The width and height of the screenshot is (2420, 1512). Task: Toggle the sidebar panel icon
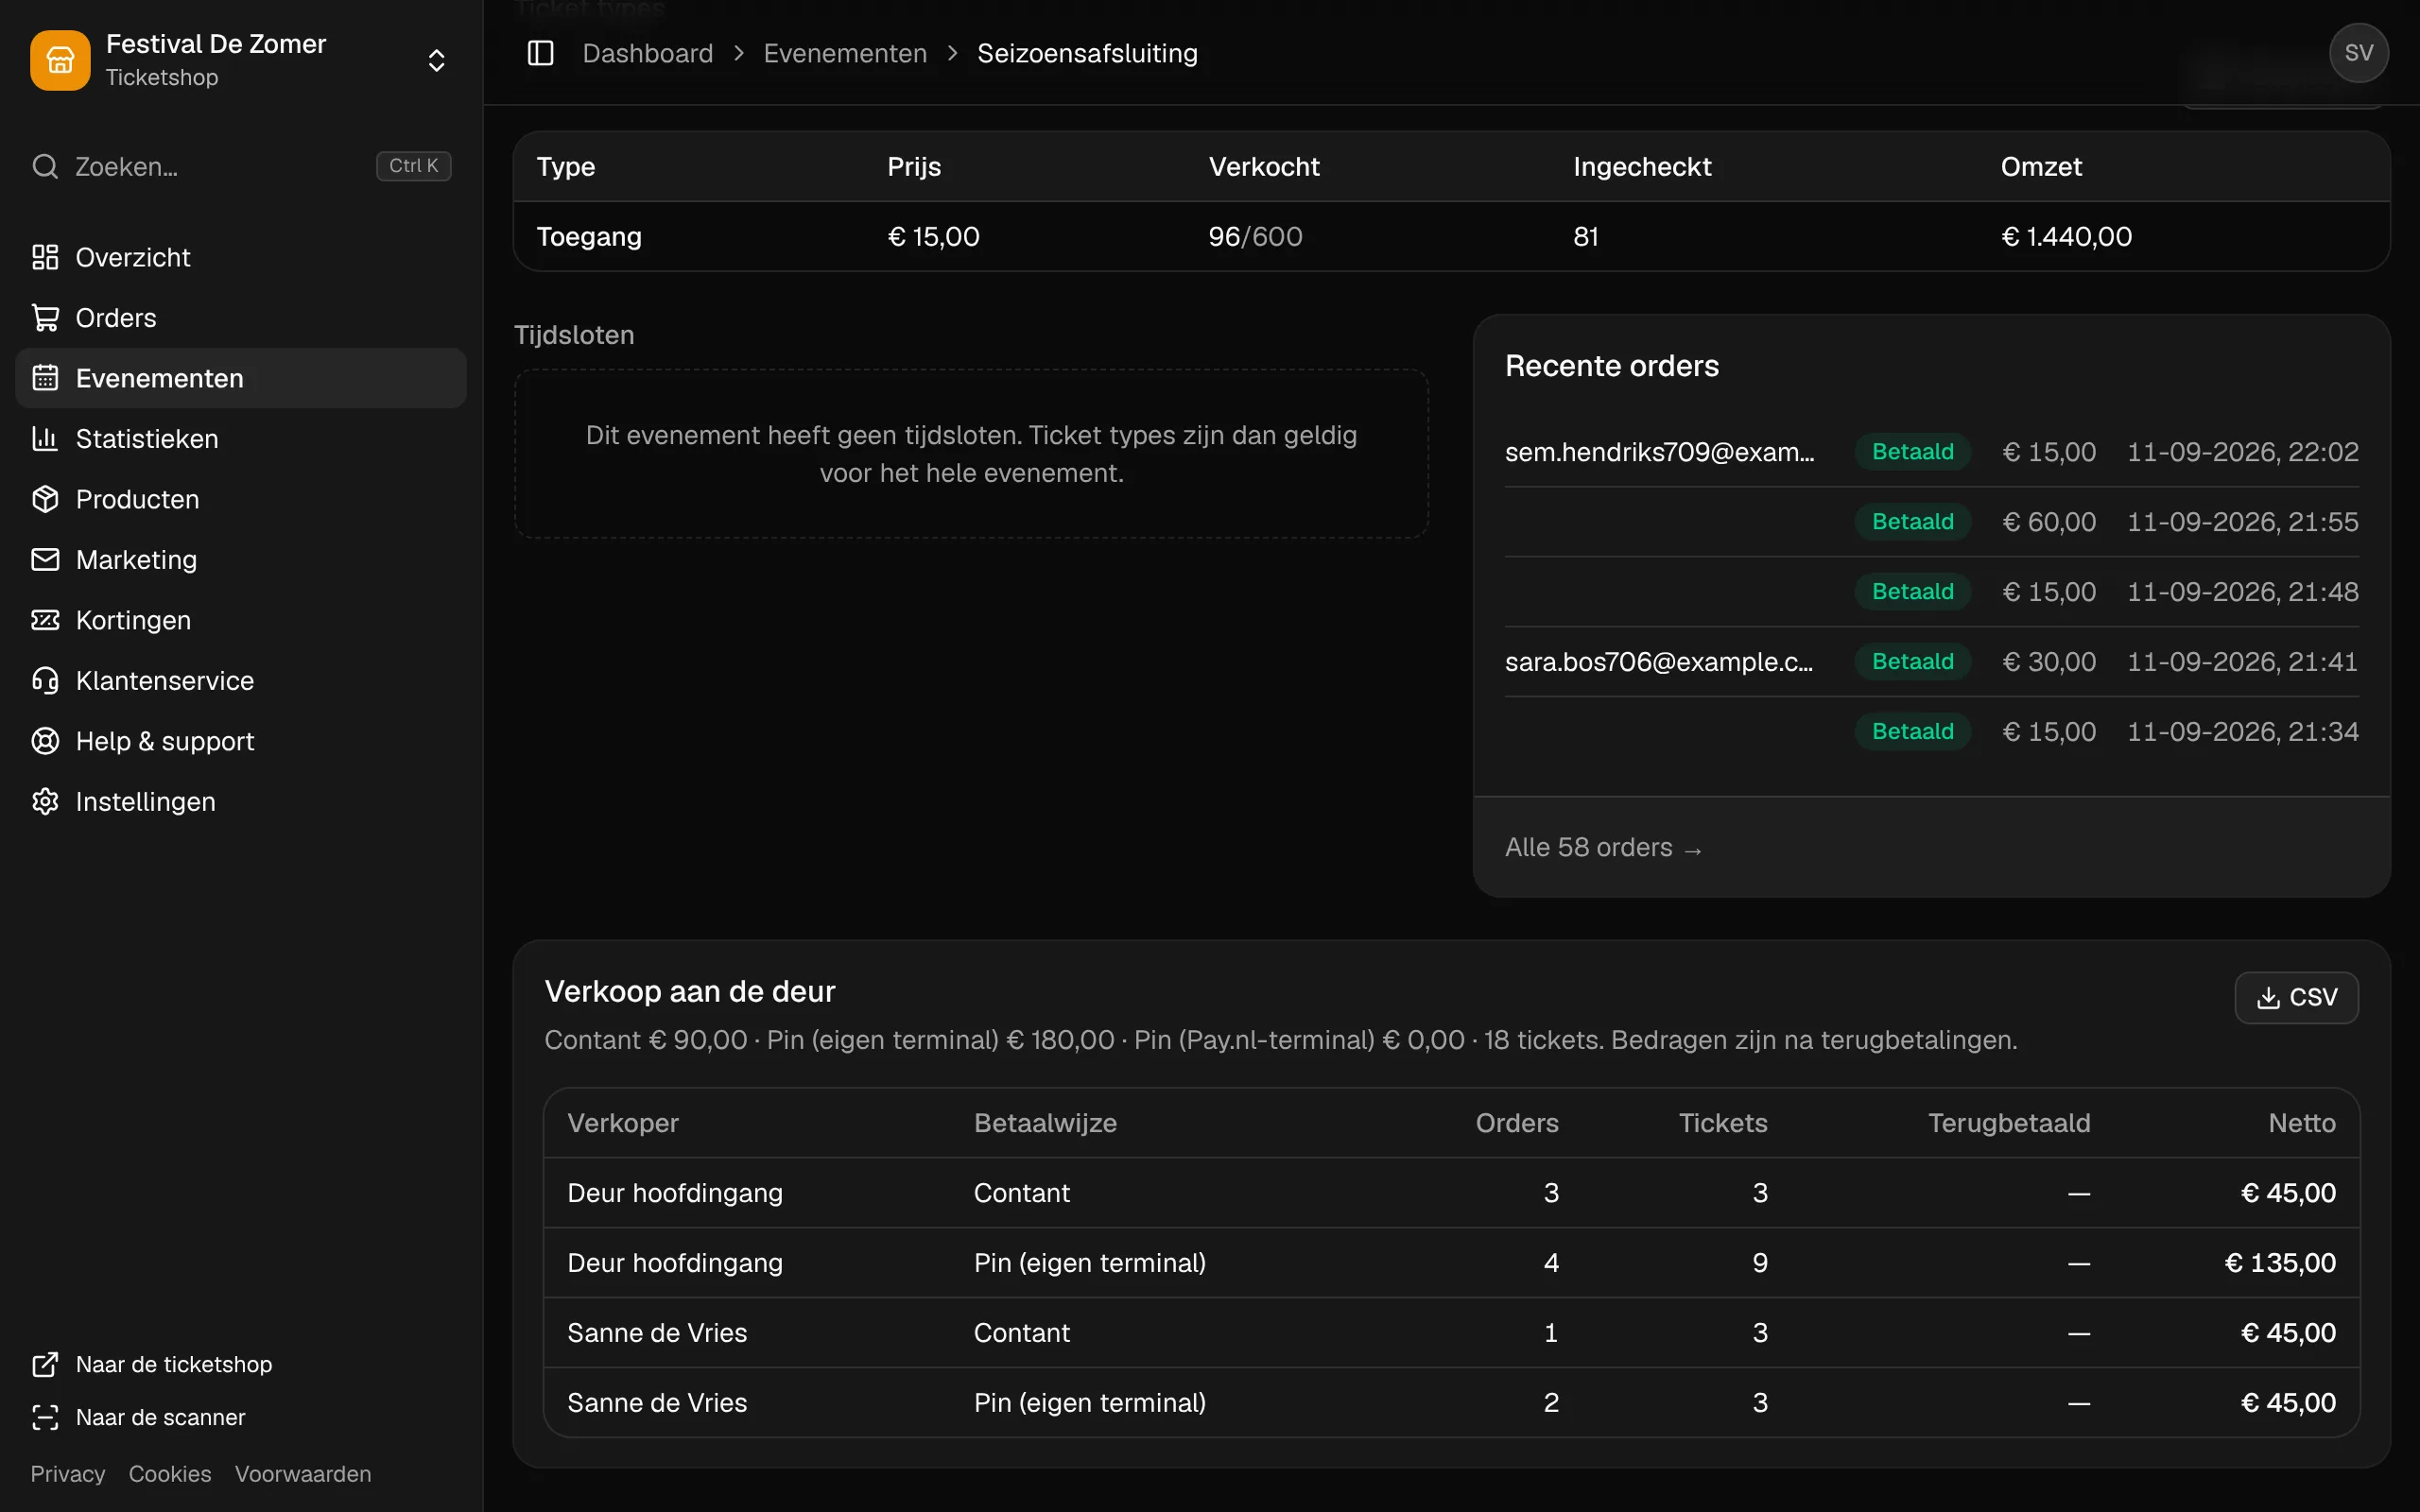tap(540, 53)
